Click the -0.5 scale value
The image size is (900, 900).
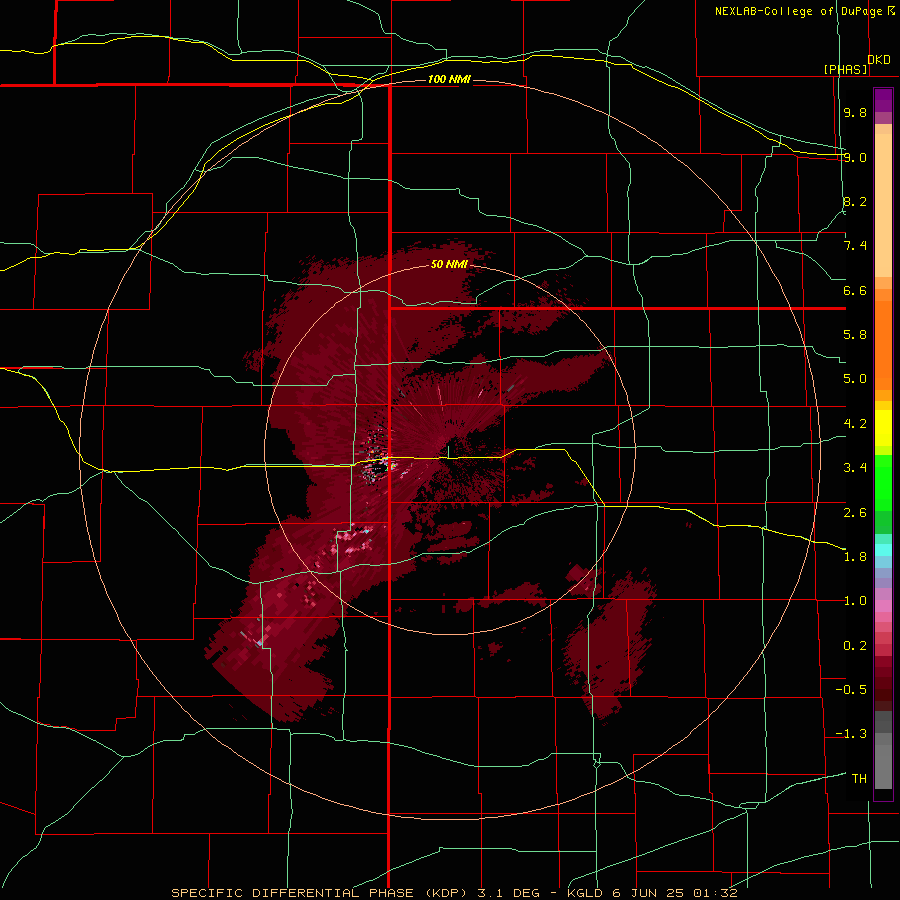851,690
